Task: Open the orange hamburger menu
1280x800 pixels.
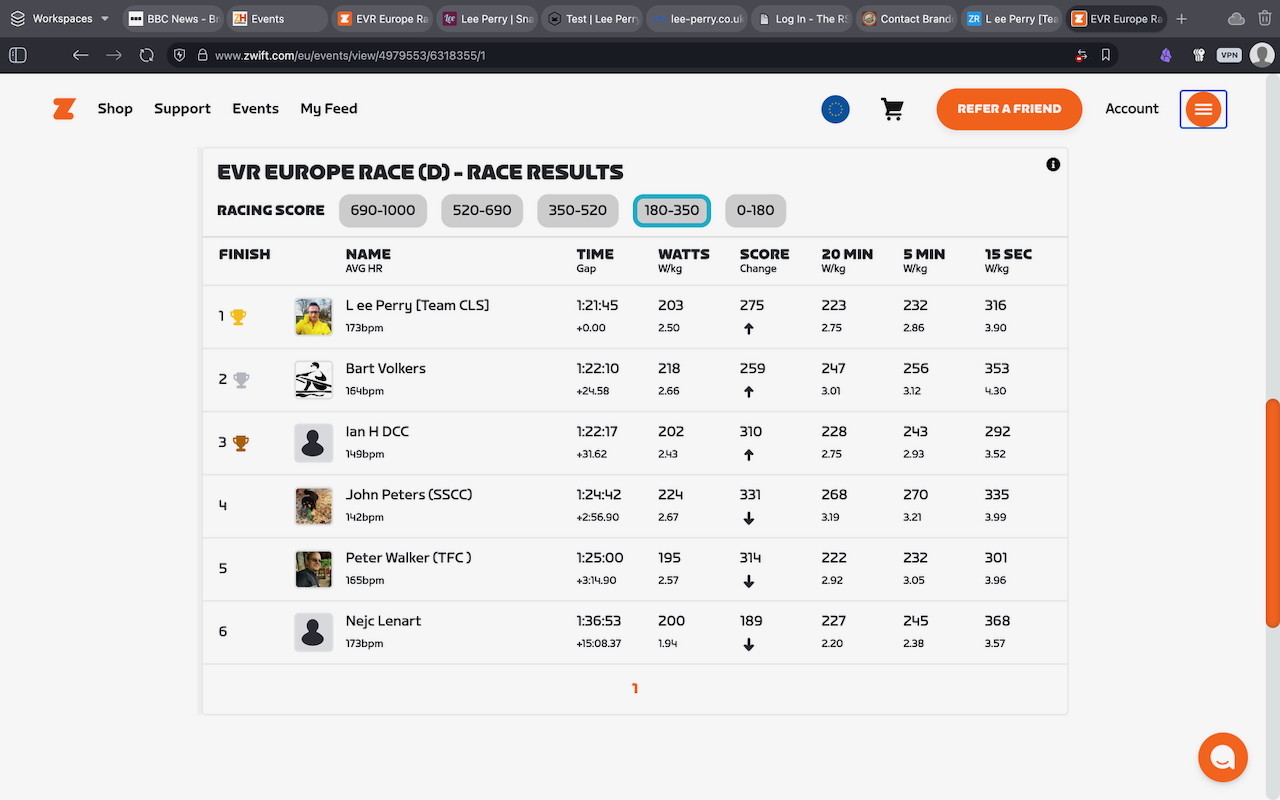Action: click(x=1203, y=109)
